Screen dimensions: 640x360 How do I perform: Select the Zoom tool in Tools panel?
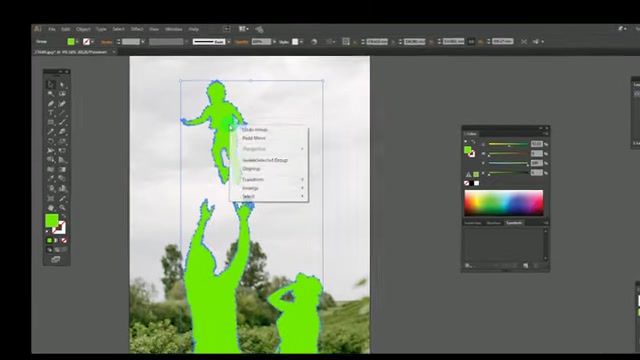tap(62, 208)
